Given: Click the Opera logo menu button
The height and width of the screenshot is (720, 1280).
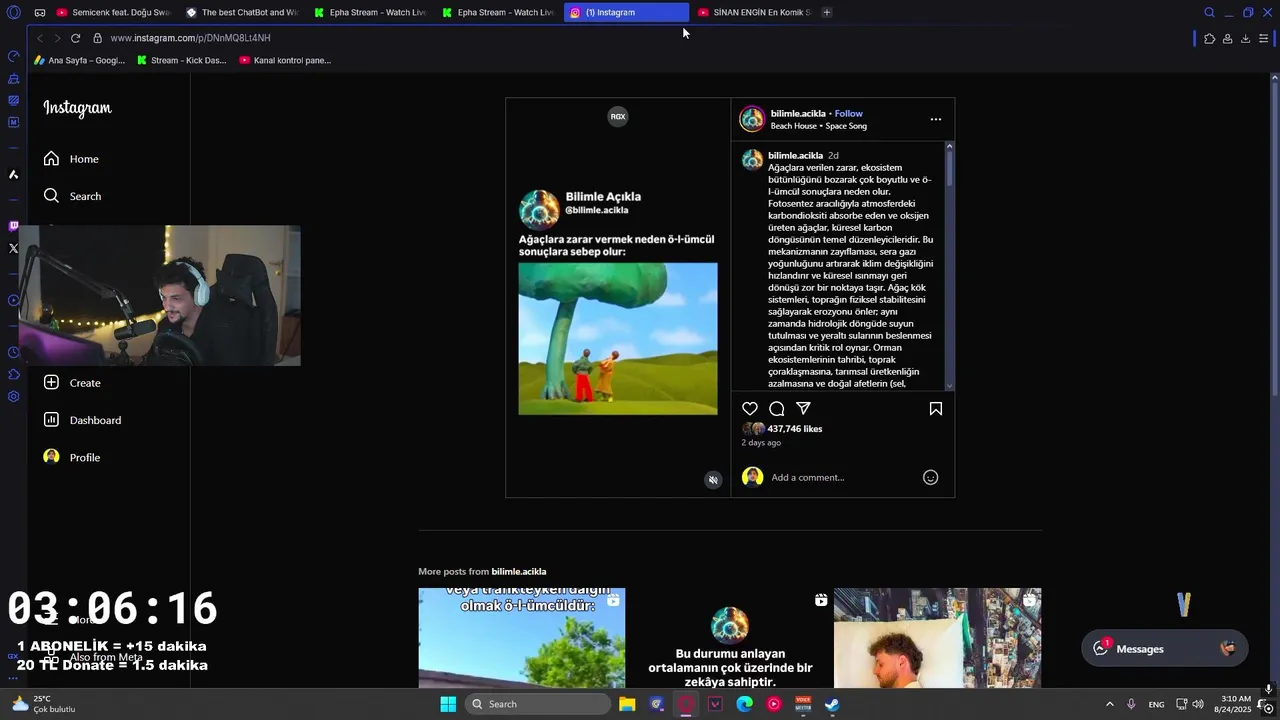Looking at the screenshot, I should (x=13, y=12).
